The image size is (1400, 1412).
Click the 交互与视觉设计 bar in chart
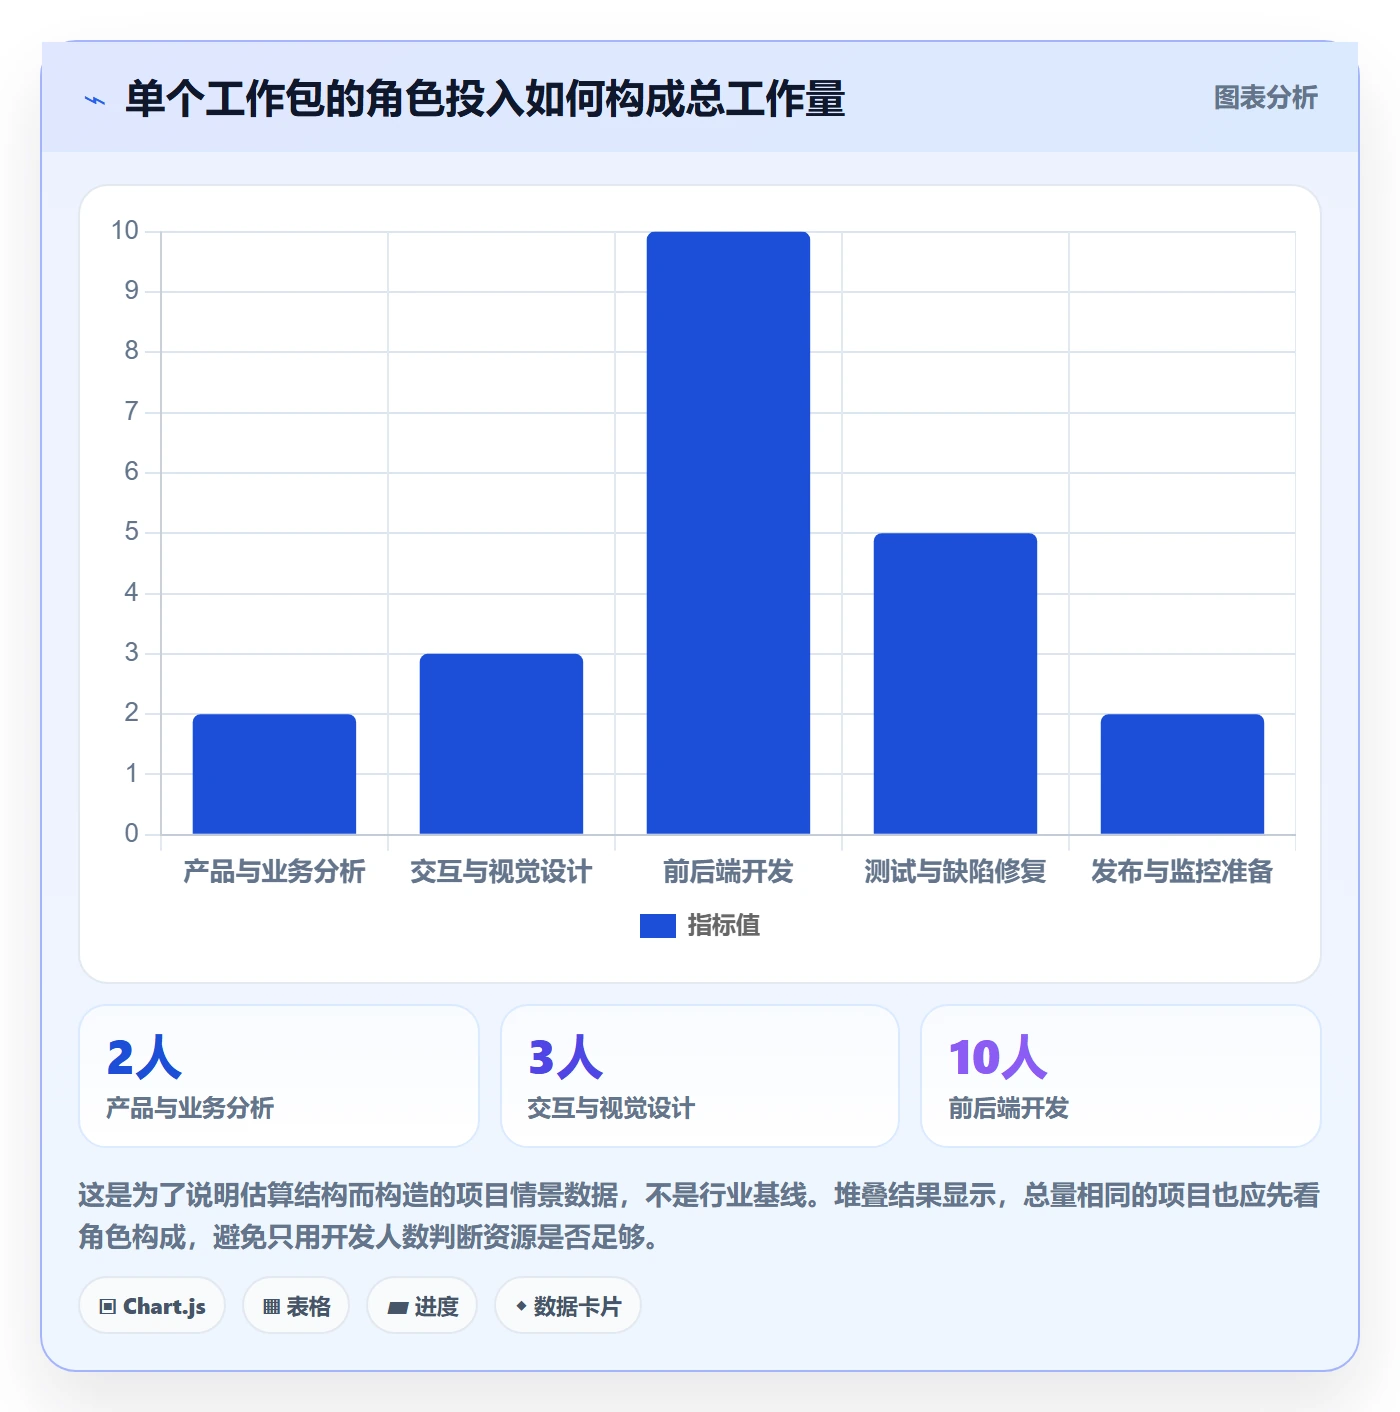[x=501, y=744]
